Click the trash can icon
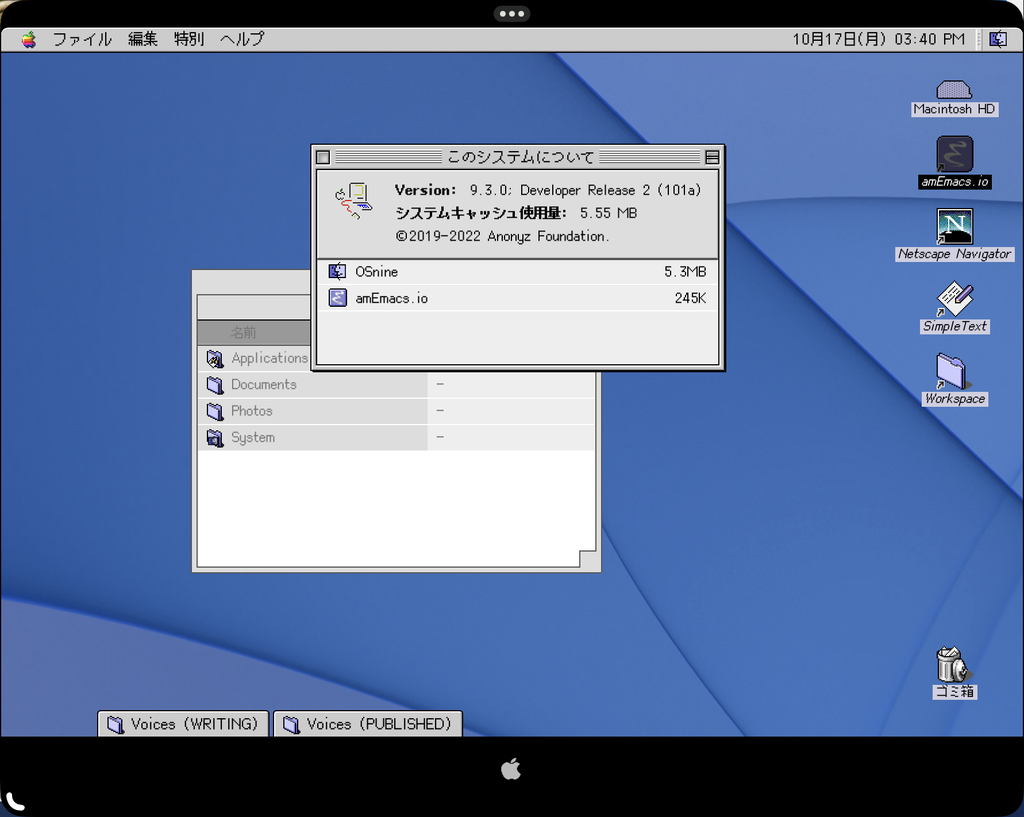 pyautogui.click(x=951, y=664)
